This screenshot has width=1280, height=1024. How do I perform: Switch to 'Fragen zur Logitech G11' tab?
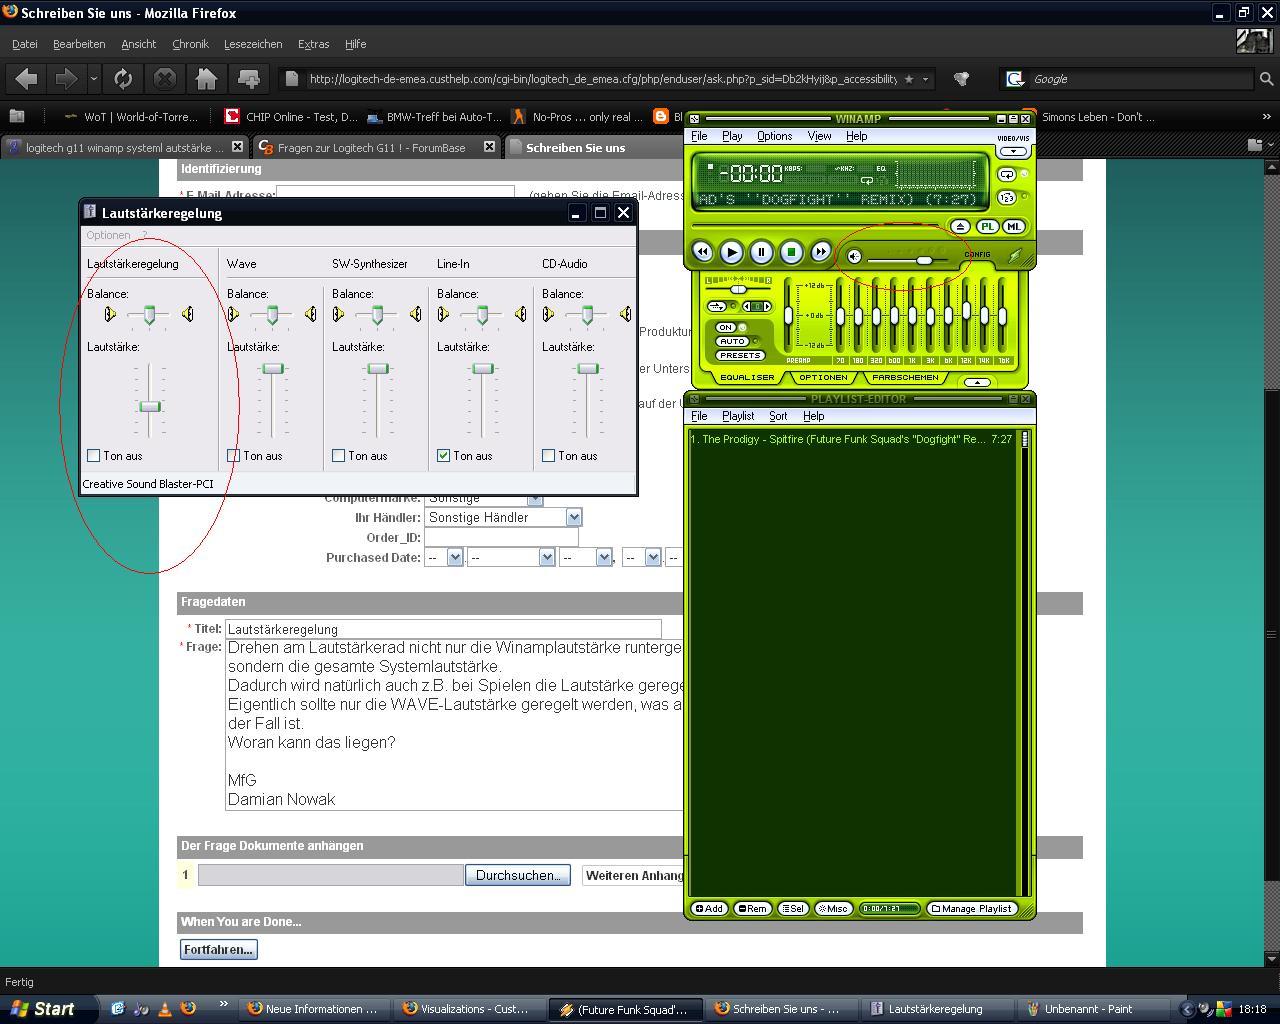pyautogui.click(x=371, y=147)
